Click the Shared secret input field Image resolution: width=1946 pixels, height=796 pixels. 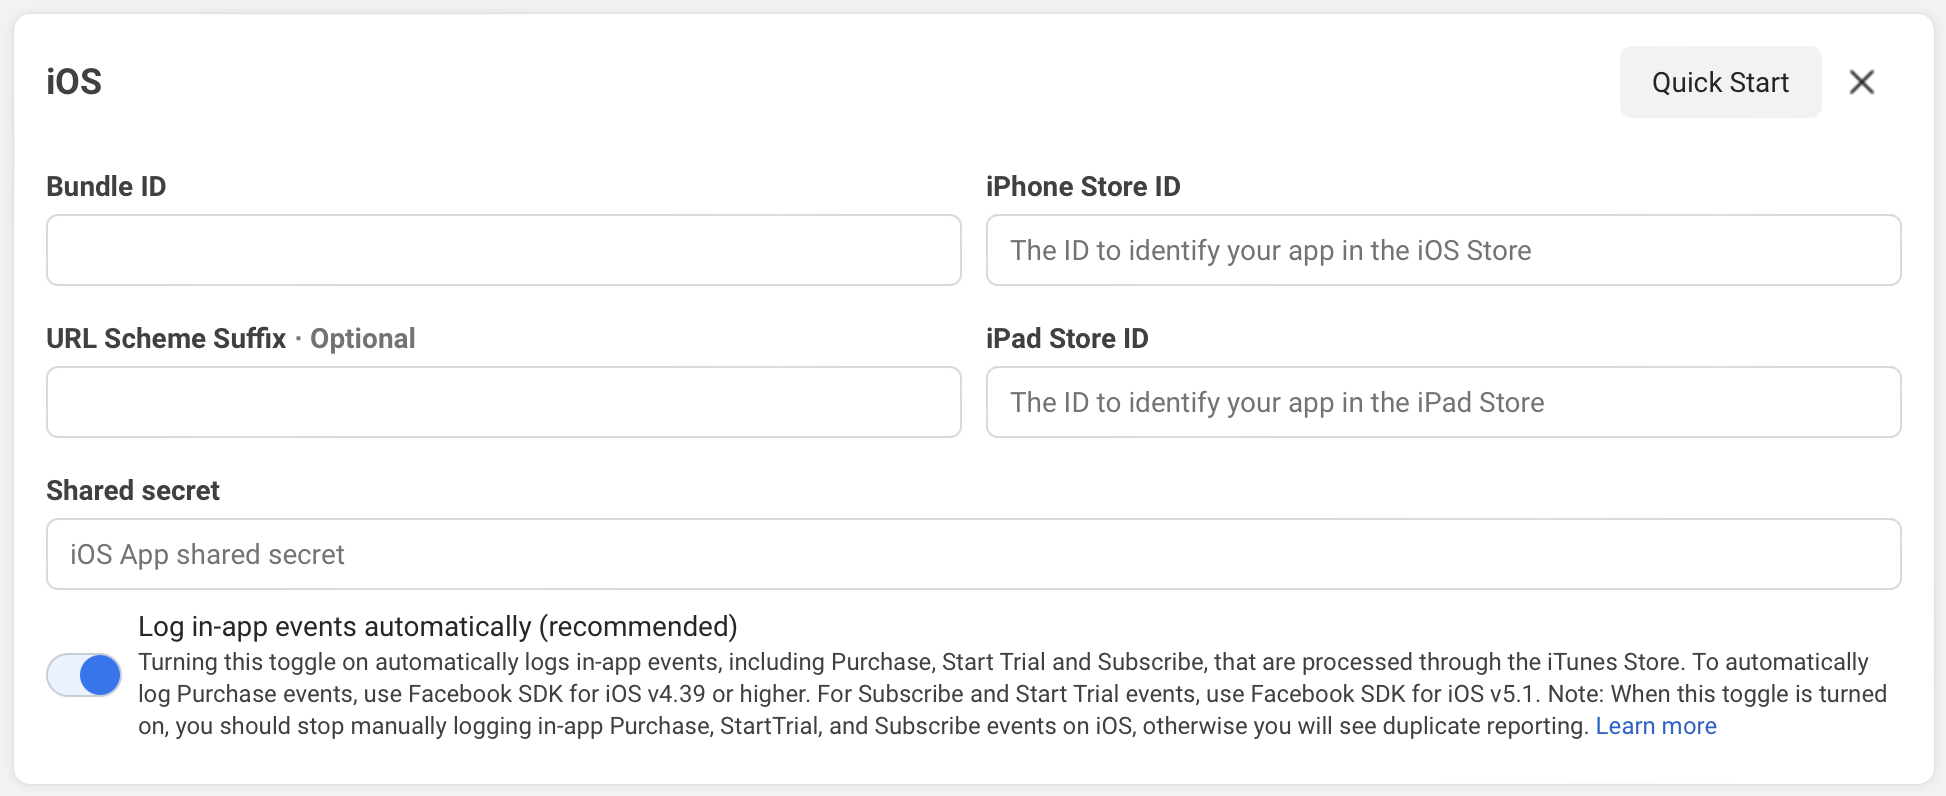point(972,554)
